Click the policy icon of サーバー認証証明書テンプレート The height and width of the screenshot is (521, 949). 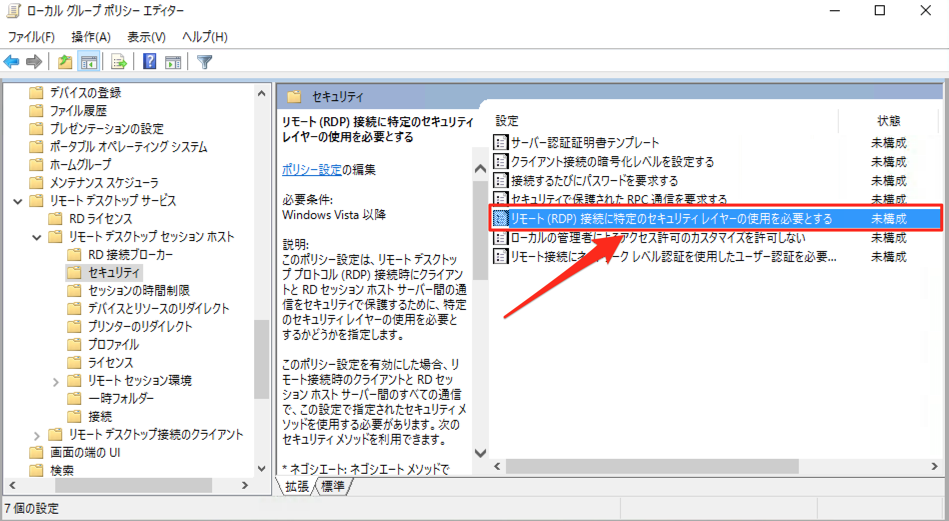coord(501,143)
